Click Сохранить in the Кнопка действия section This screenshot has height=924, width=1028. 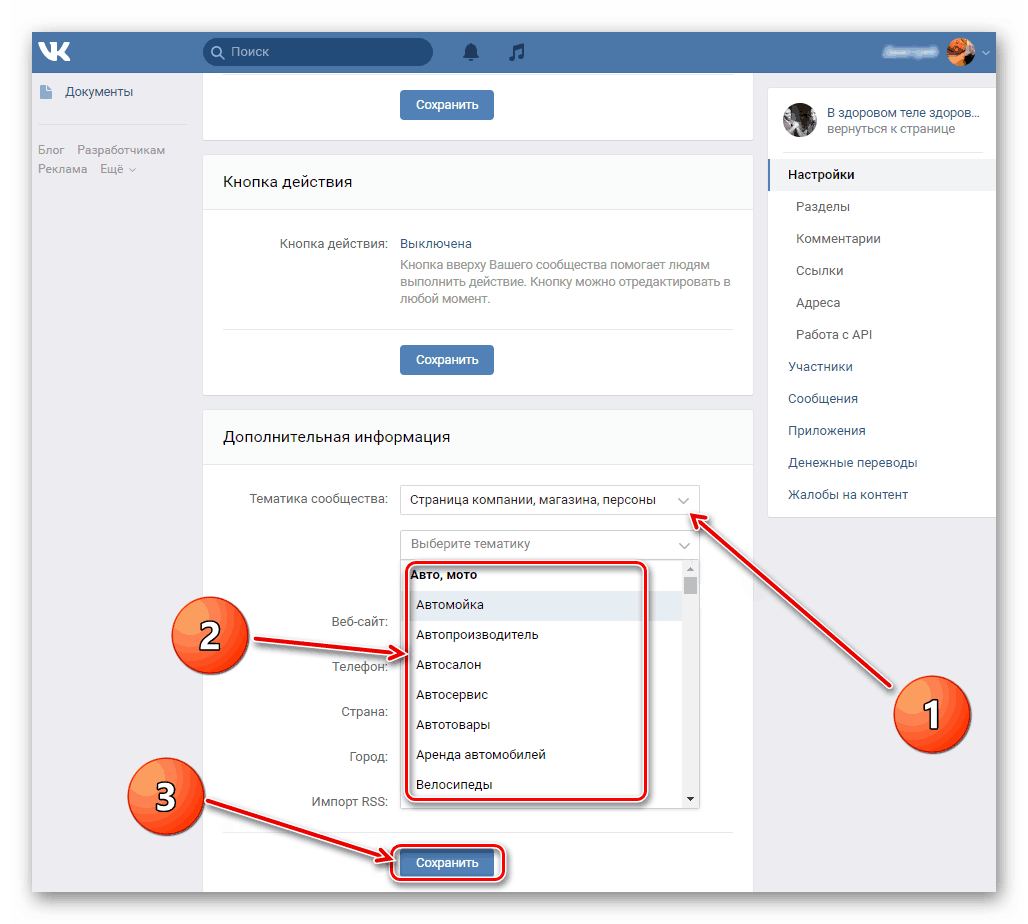point(446,360)
